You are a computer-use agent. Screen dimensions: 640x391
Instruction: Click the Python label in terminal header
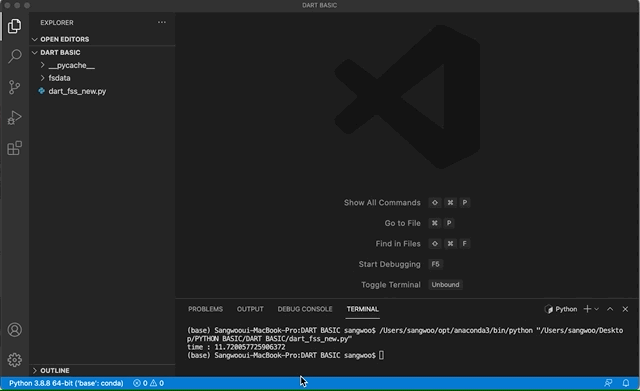point(566,309)
